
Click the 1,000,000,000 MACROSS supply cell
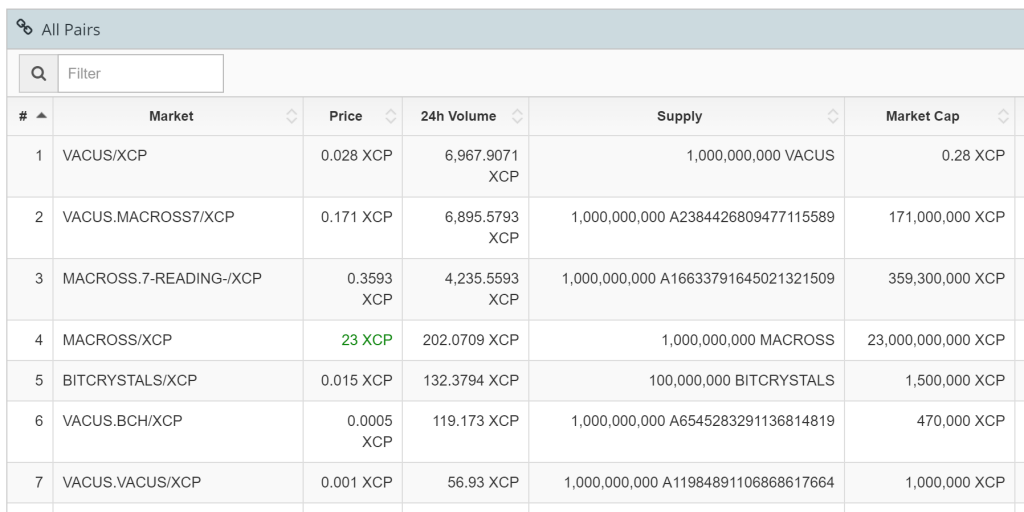pyautogui.click(x=747, y=340)
